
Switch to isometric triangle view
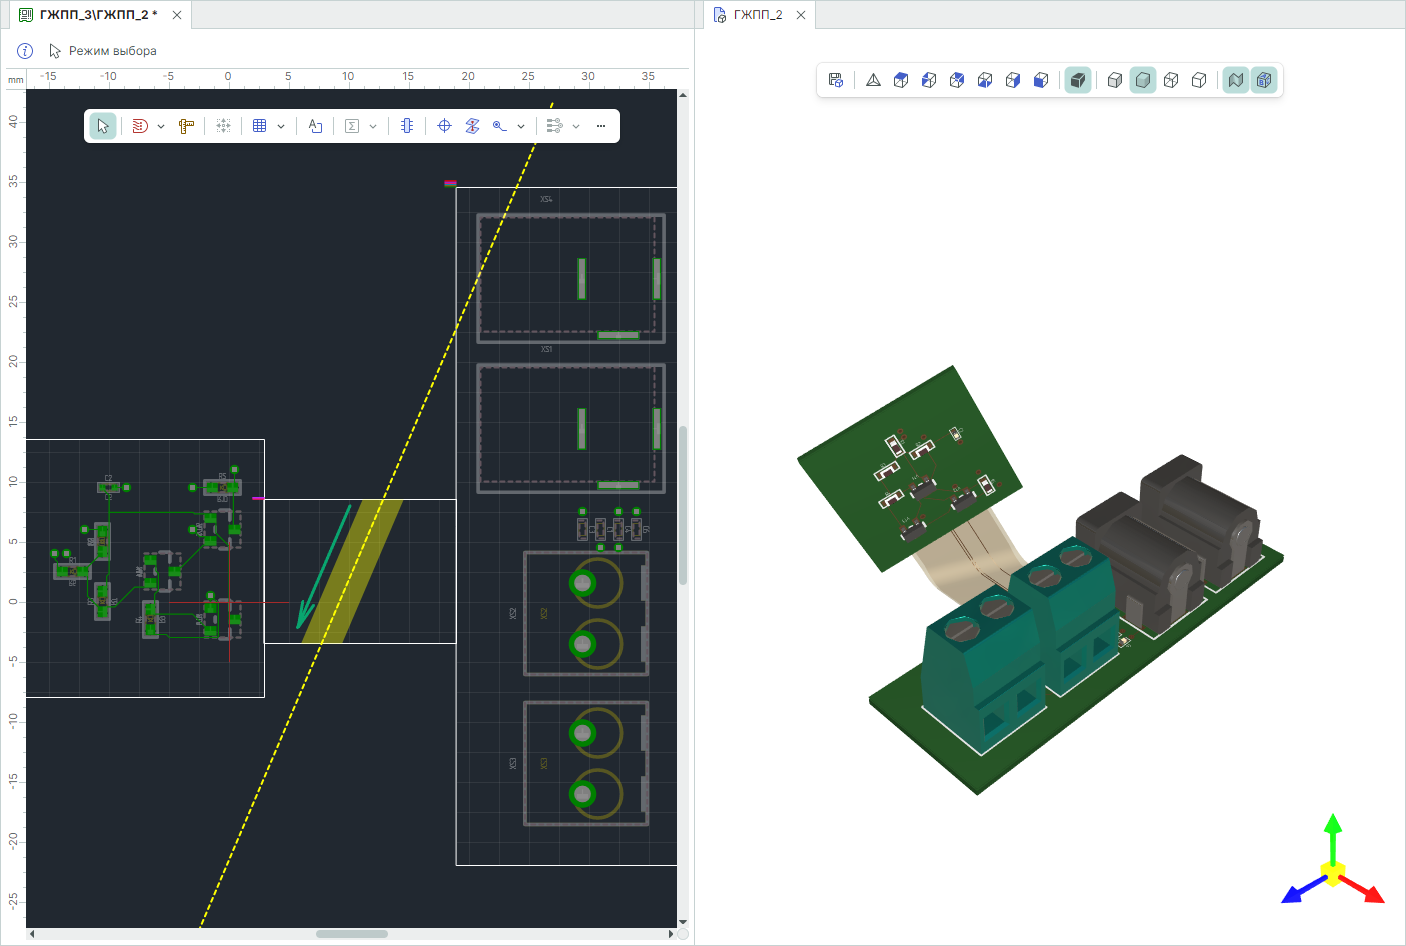coord(873,80)
